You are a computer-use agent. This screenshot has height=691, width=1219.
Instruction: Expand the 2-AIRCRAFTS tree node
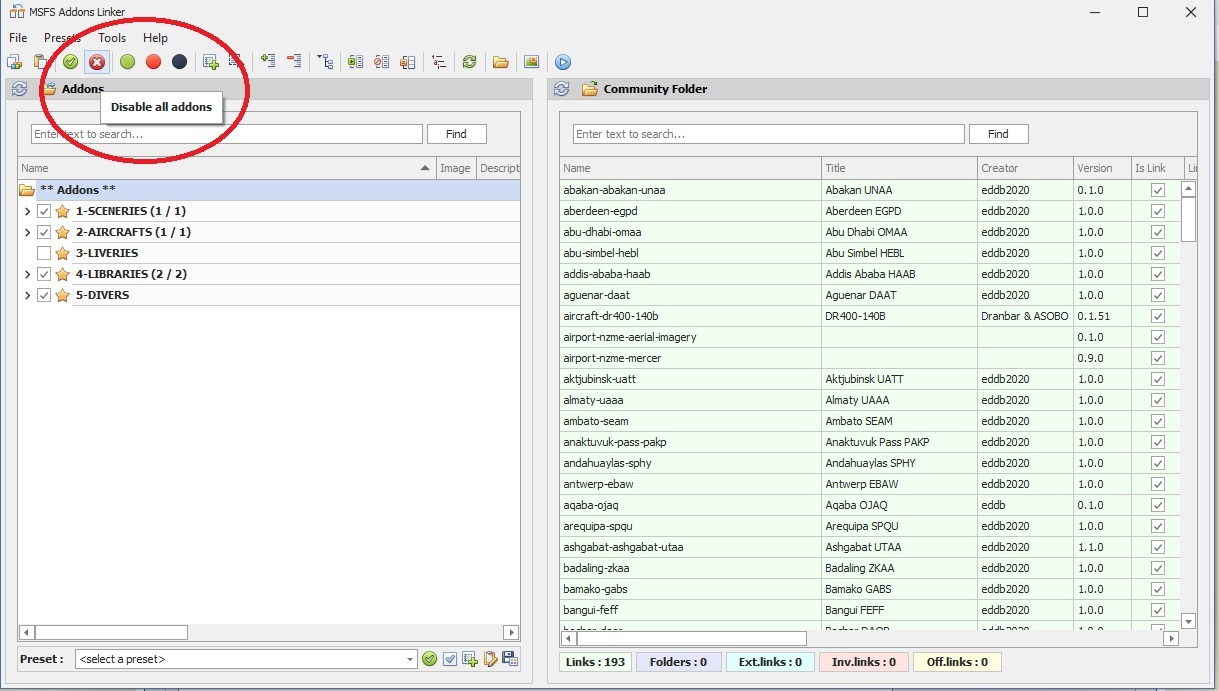pyautogui.click(x=27, y=232)
